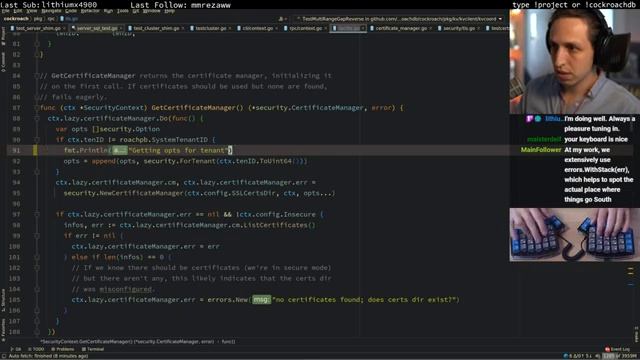Click the rpc breadcrumb in navigation bar
The width and height of the screenshot is (640, 360).
(x=51, y=19)
